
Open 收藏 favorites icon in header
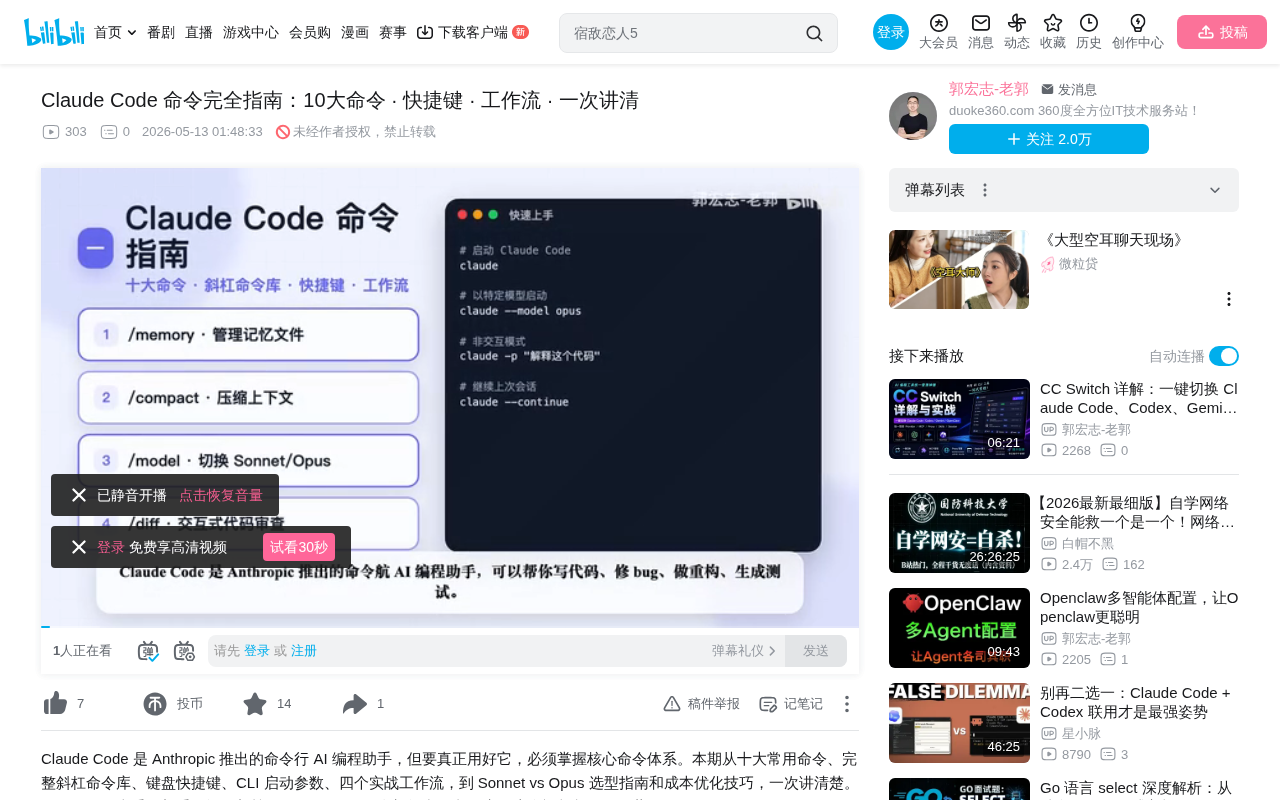click(x=1053, y=23)
